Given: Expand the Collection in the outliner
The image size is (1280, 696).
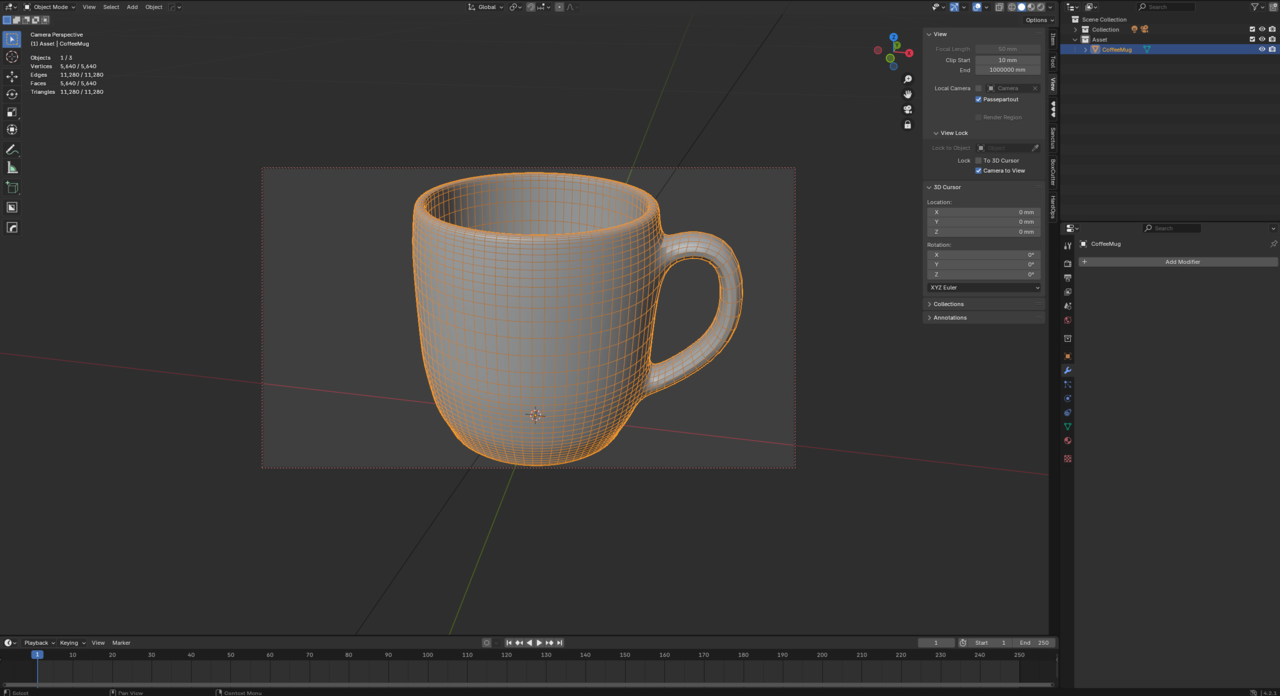Looking at the screenshot, I should pos(1076,29).
